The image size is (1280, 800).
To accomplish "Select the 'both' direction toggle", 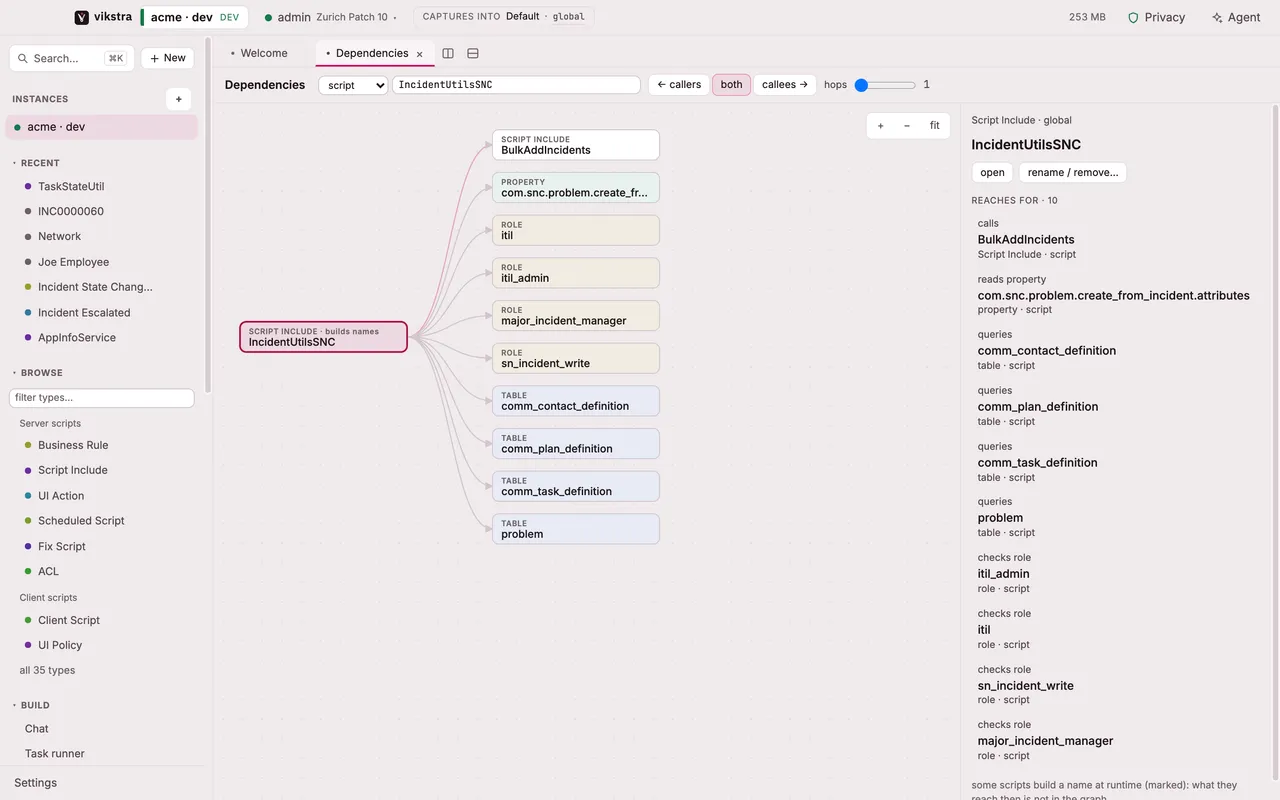I will pos(732,85).
